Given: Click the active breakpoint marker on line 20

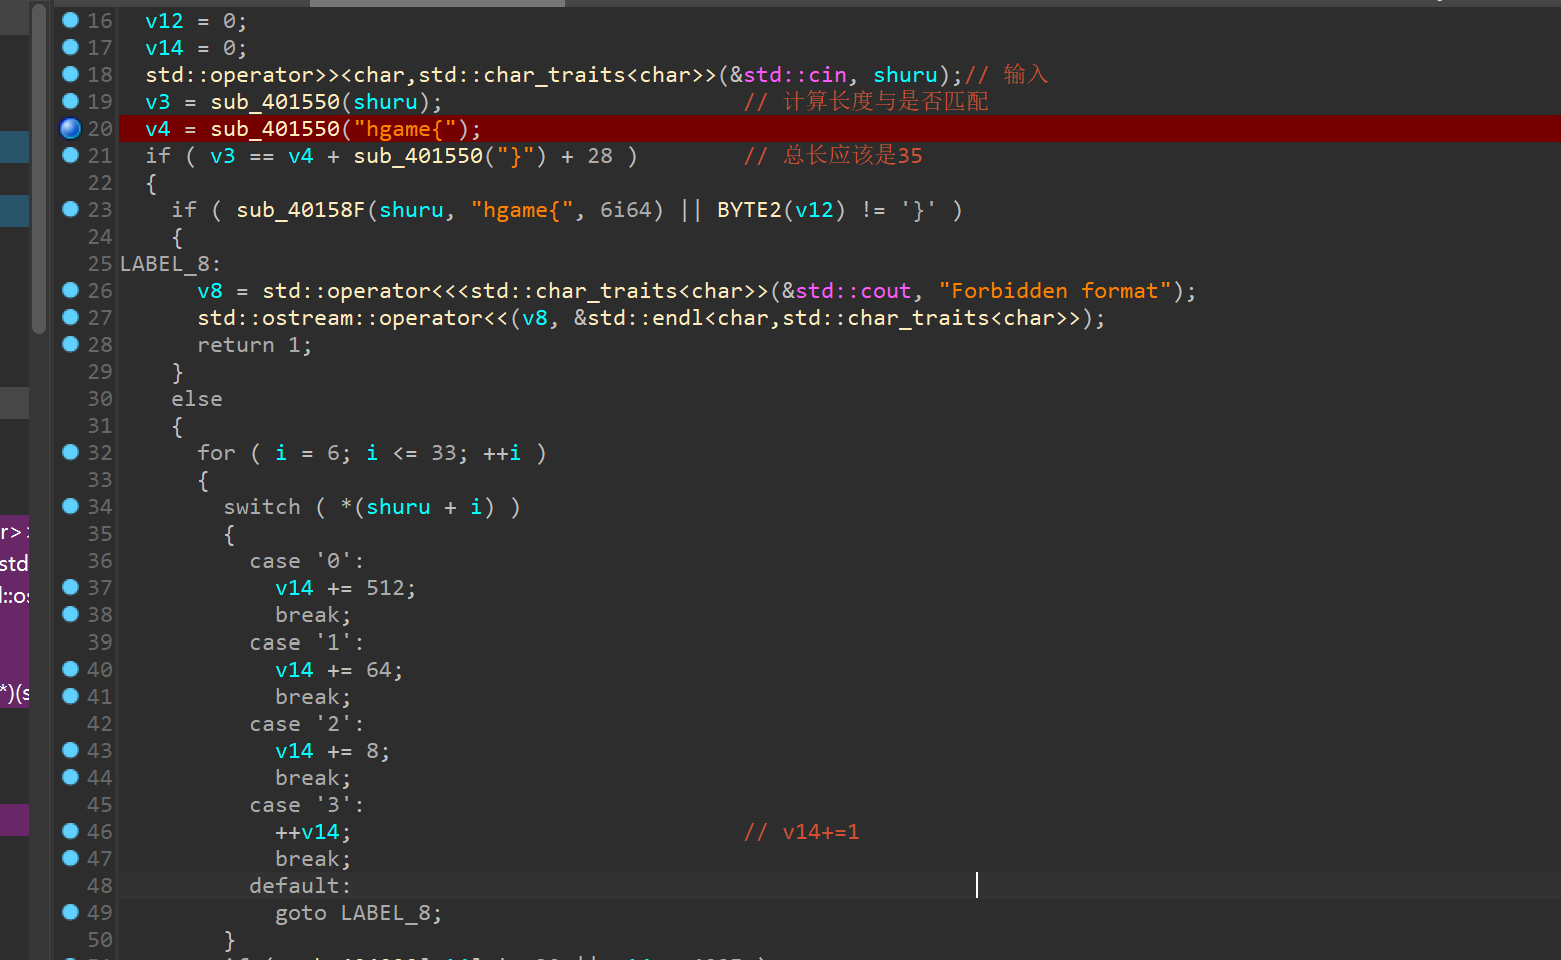Looking at the screenshot, I should pyautogui.click(x=70, y=128).
